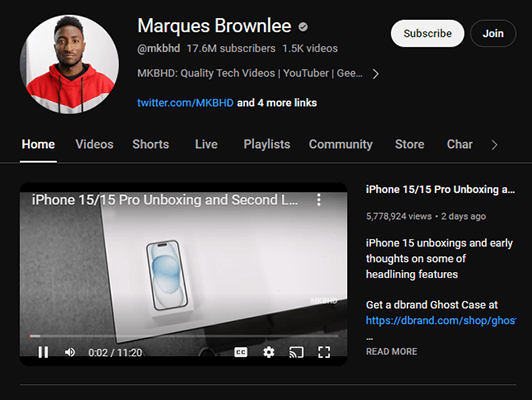
Task: Enter fullscreen mode on the player
Action: tap(324, 352)
